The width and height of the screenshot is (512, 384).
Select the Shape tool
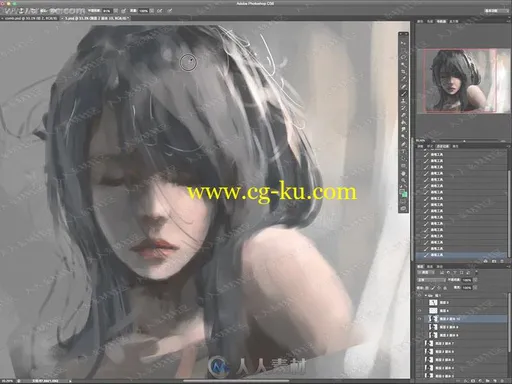coord(403,166)
